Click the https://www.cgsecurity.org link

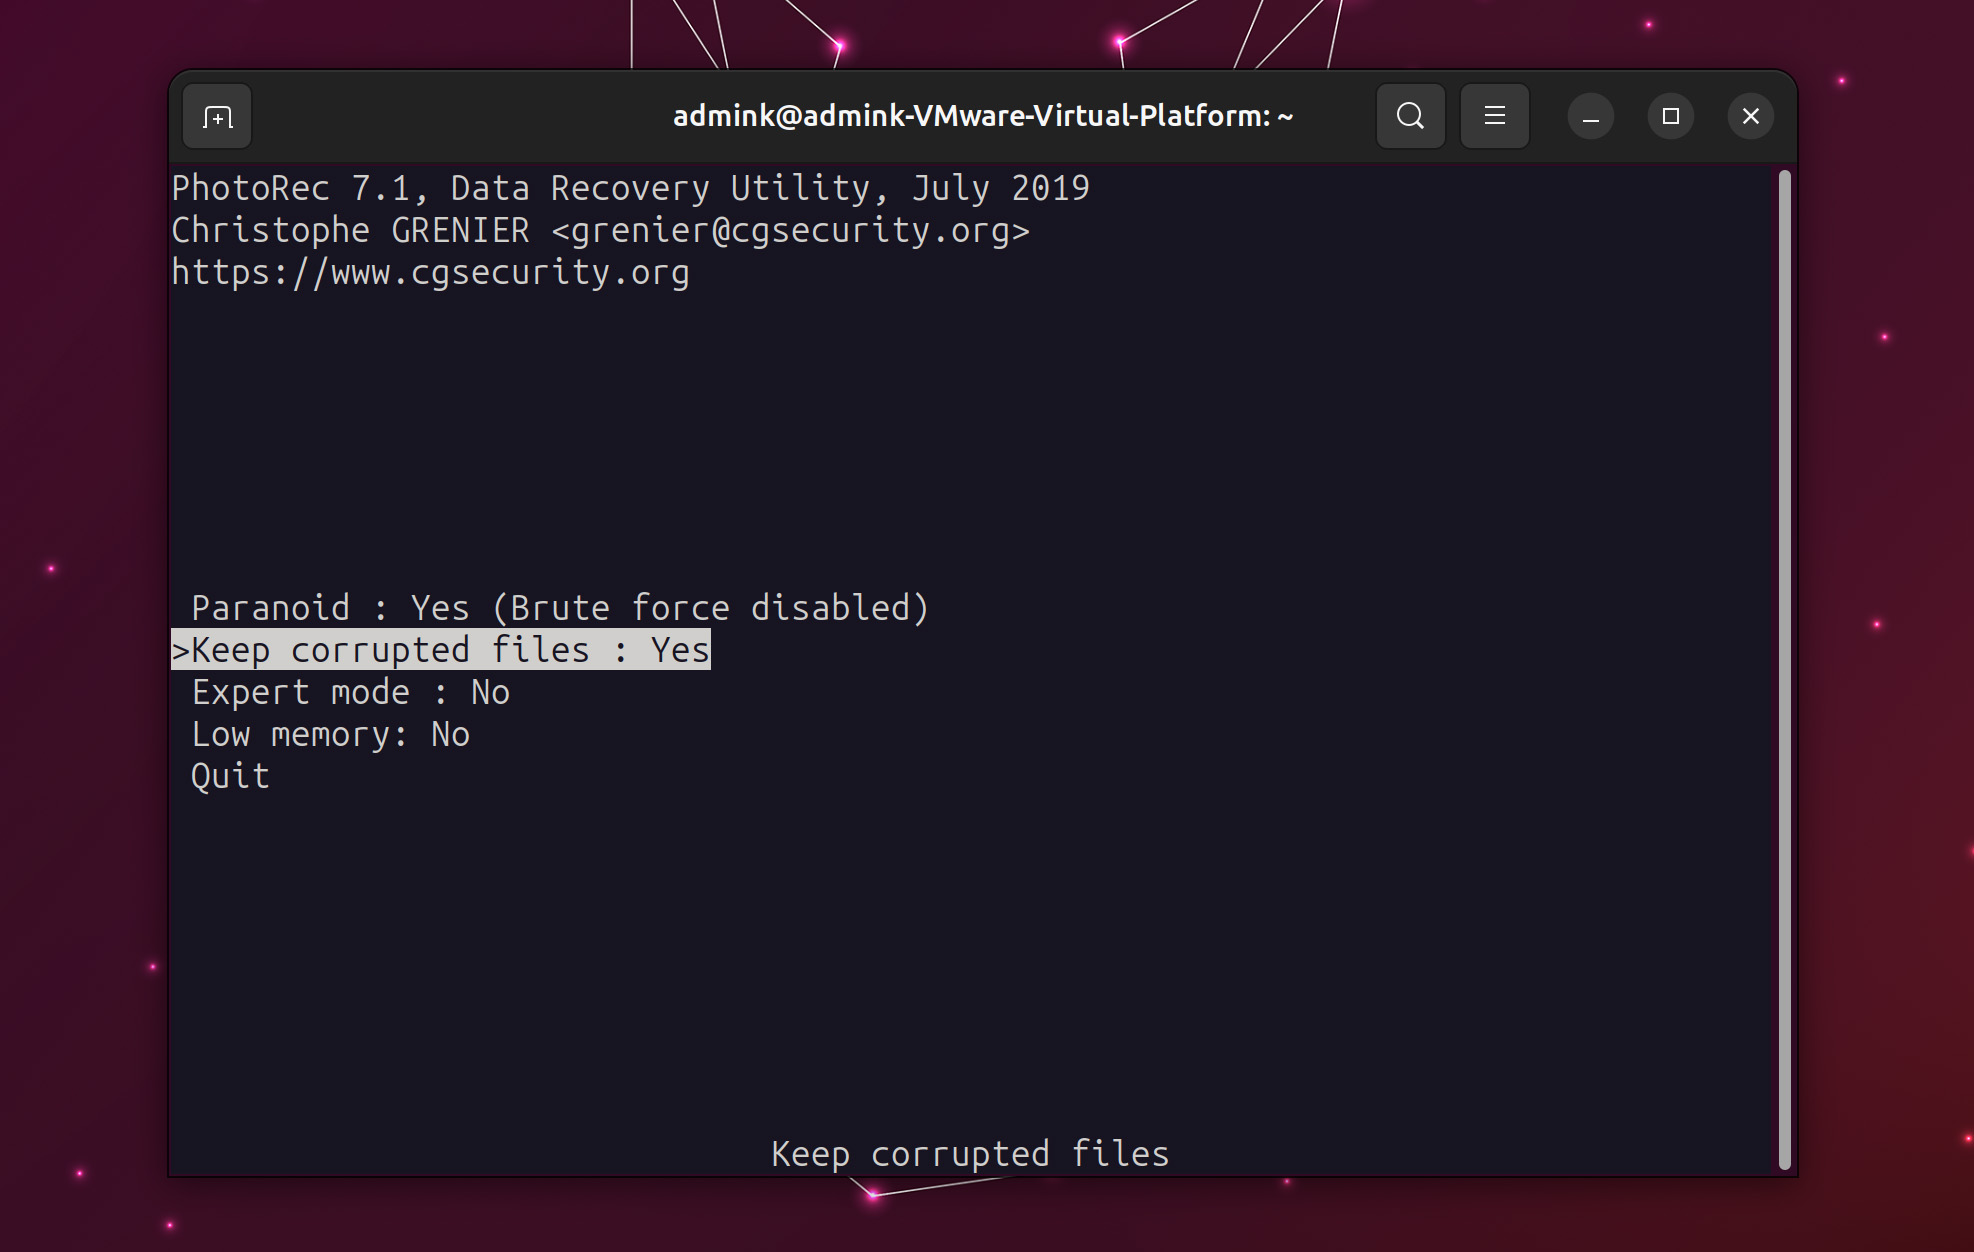[x=430, y=272]
